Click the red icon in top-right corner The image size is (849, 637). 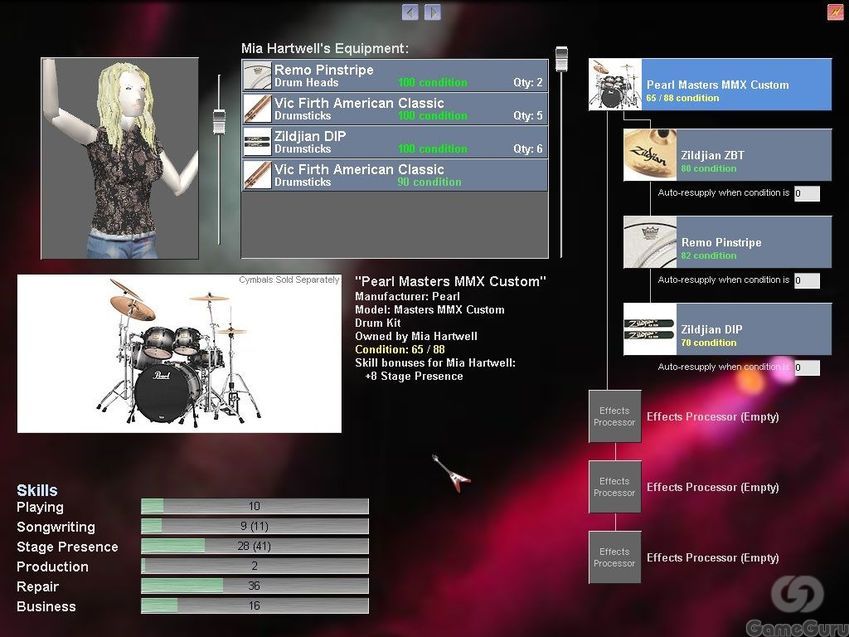coord(835,12)
